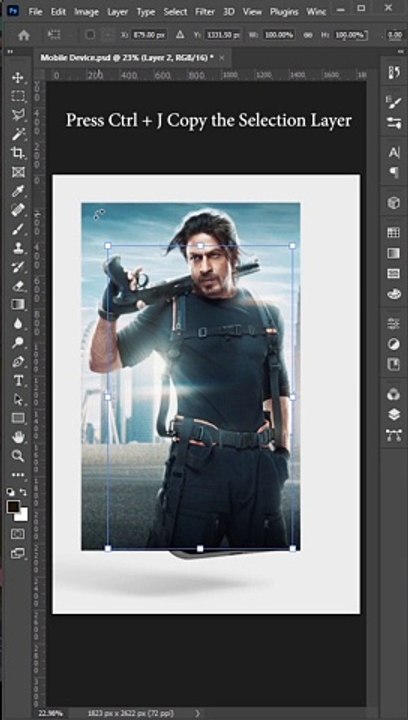Image resolution: width=408 pixels, height=720 pixels.
Task: Toggle relative positioning triangle icon
Action: (180, 34)
